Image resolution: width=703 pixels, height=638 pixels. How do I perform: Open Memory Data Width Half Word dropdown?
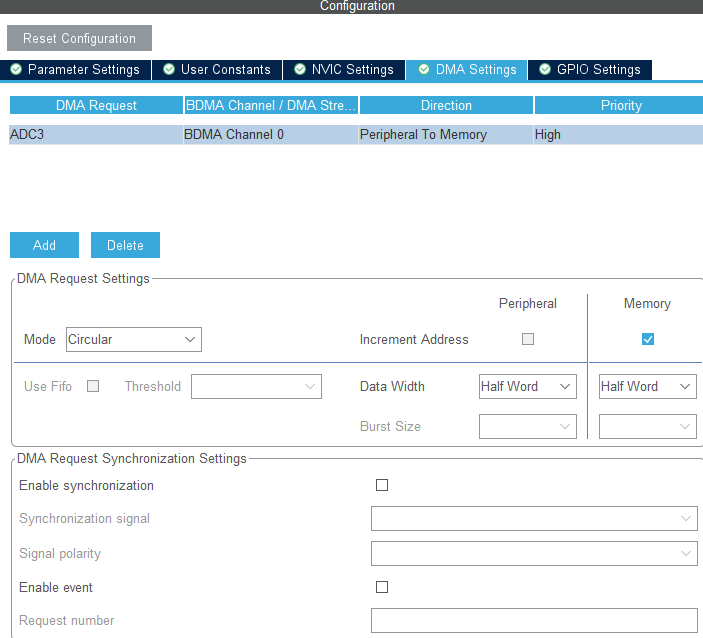[647, 386]
